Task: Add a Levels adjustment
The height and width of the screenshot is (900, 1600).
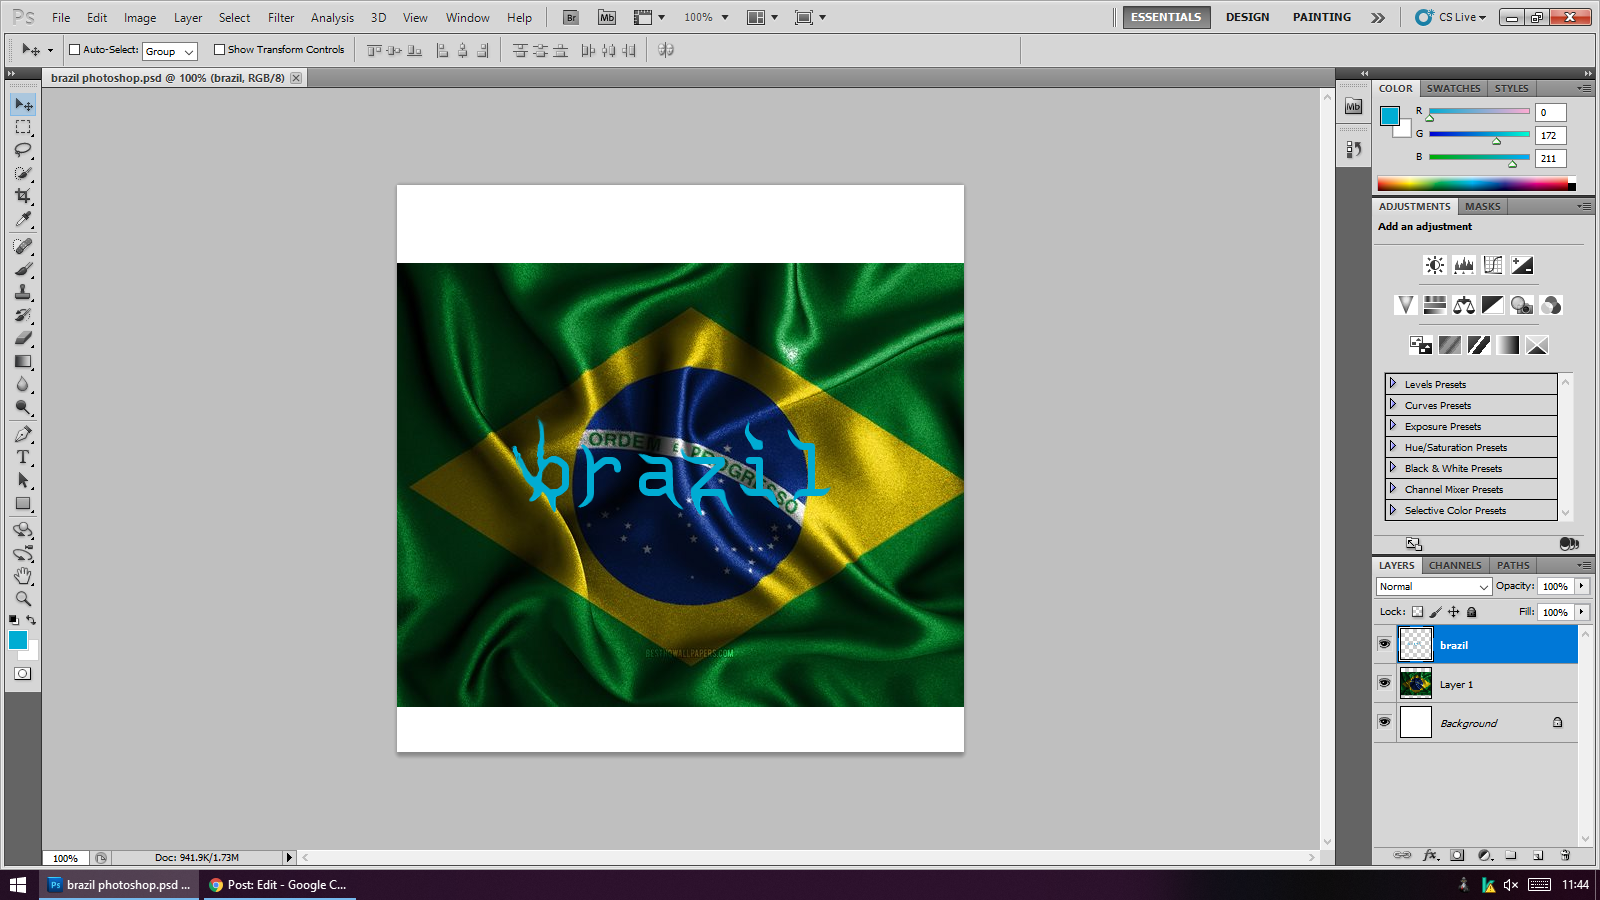Action: (x=1464, y=265)
